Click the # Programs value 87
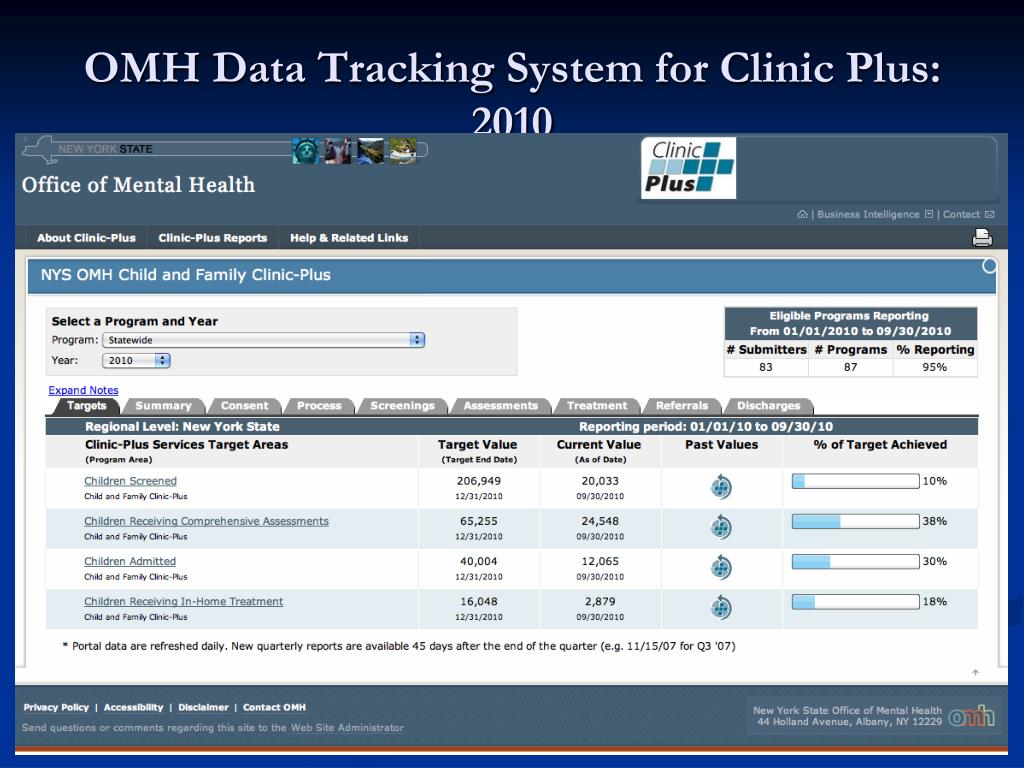 (x=850, y=367)
